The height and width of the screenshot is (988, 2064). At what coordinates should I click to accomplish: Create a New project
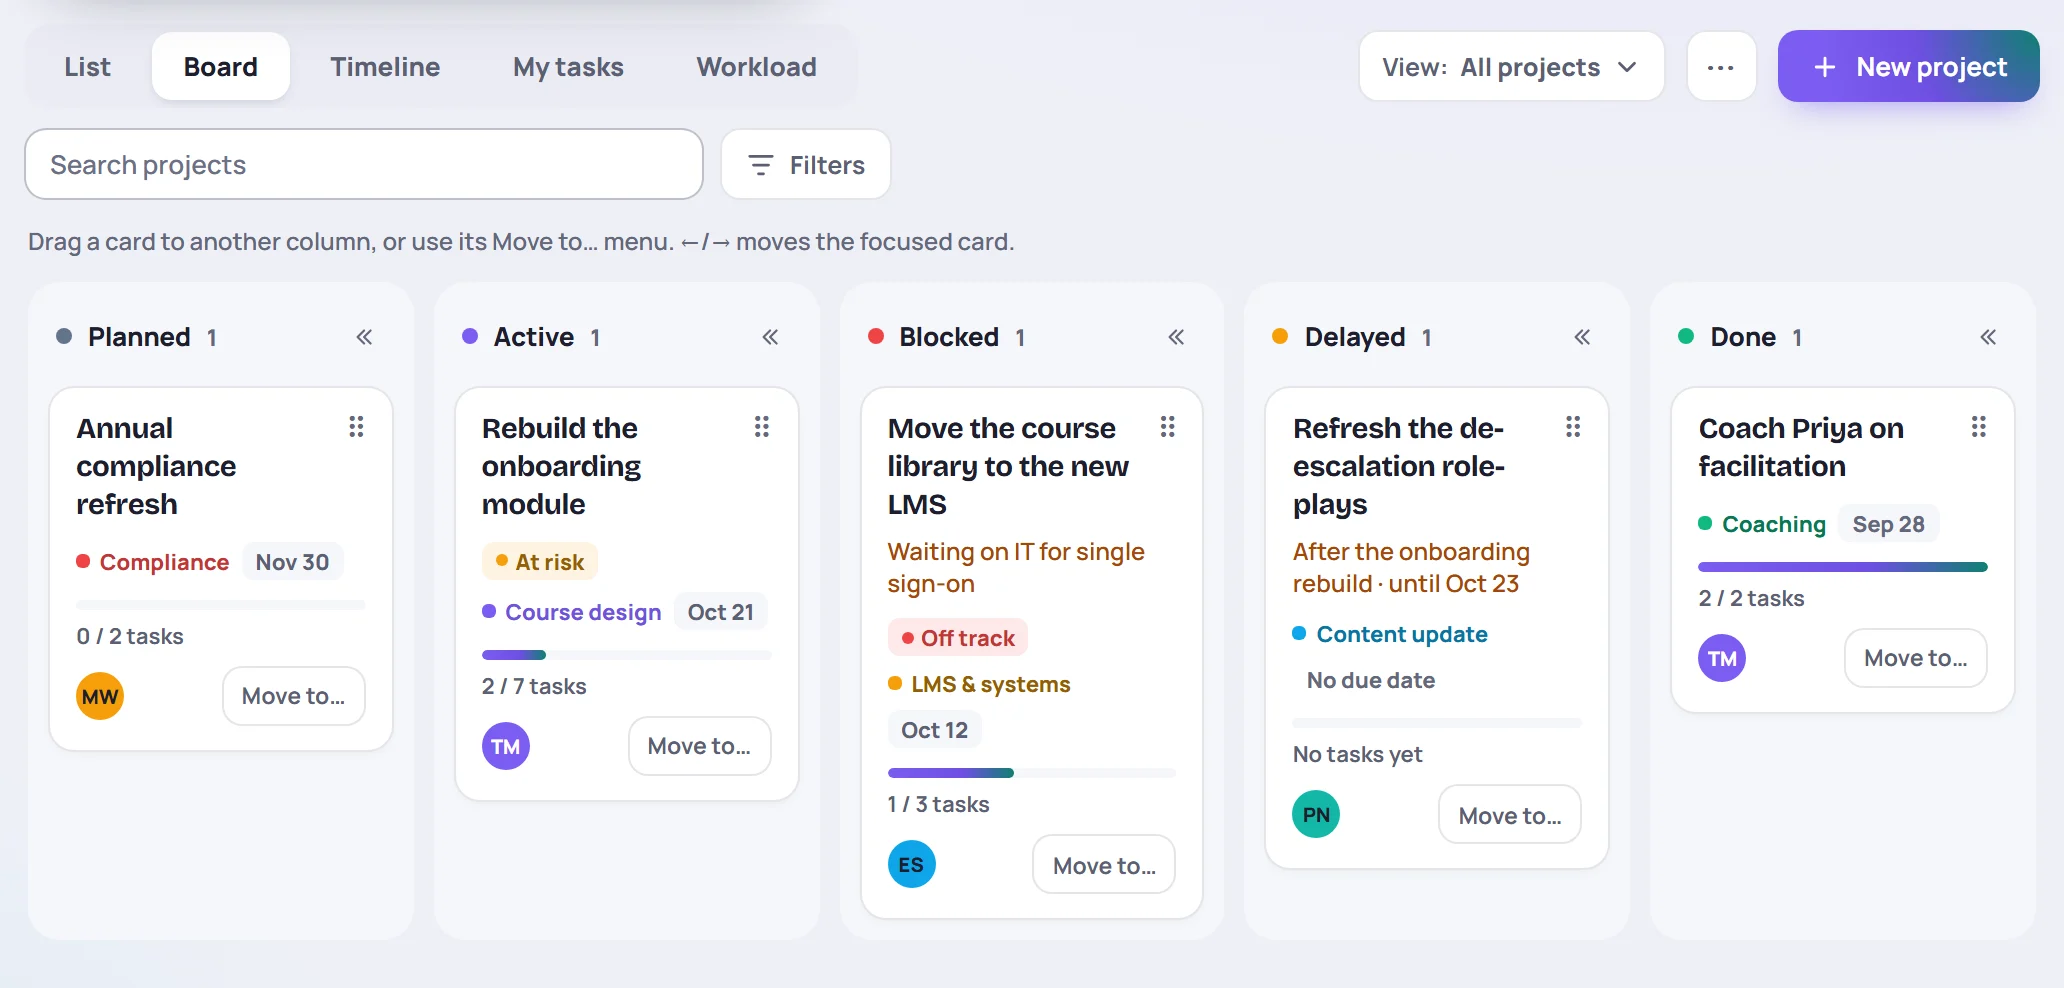click(x=1909, y=66)
